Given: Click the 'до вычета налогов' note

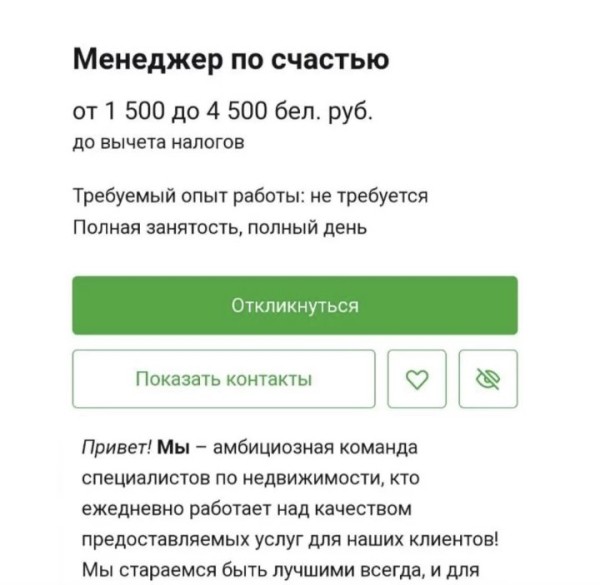Looking at the screenshot, I should click(x=158, y=143).
